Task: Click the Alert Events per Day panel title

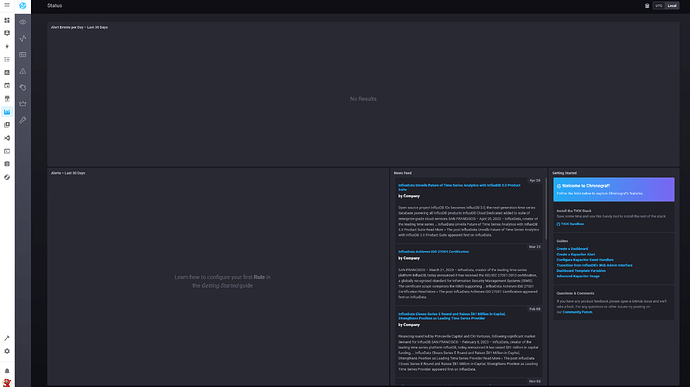Action: tap(79, 27)
